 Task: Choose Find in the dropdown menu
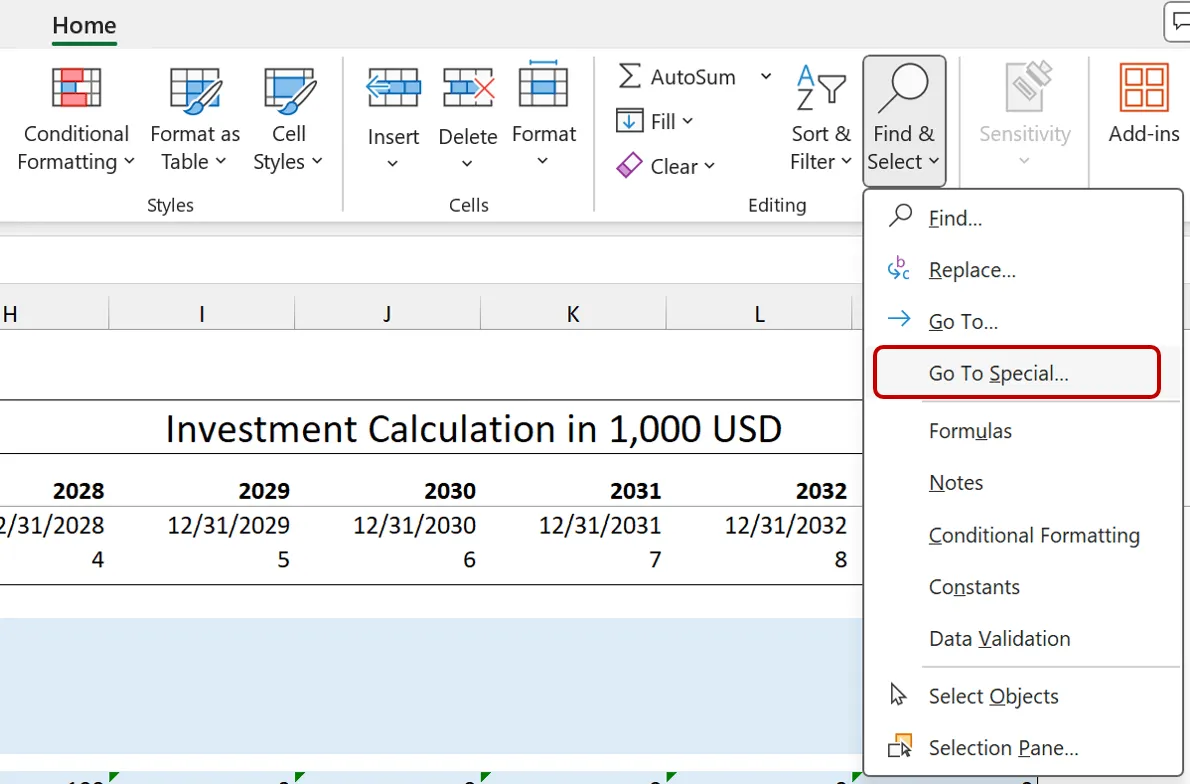tap(955, 218)
